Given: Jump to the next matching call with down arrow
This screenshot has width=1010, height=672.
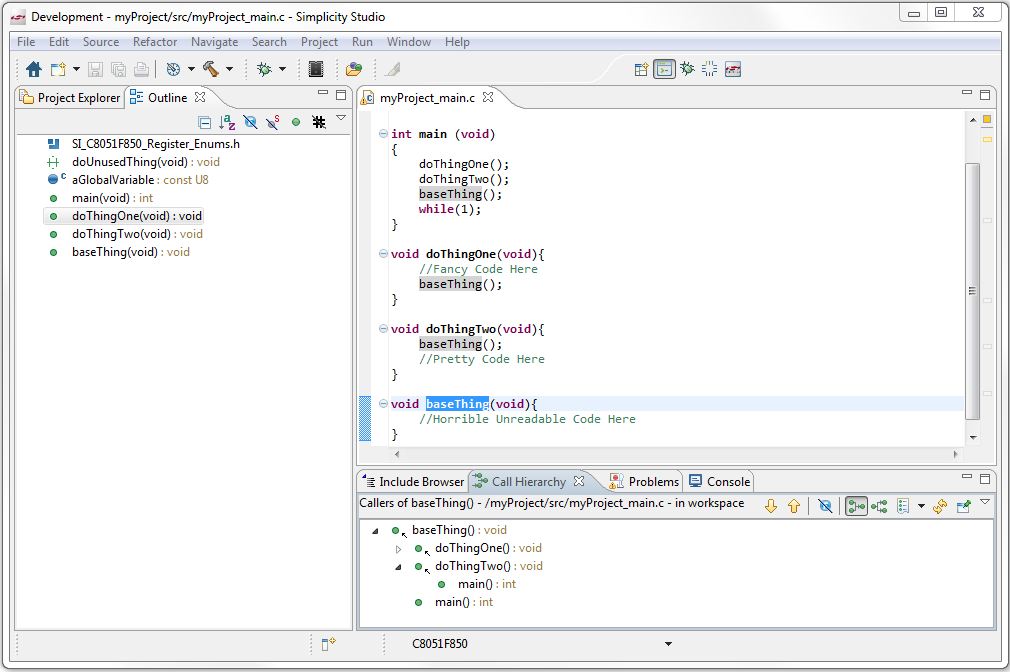Looking at the screenshot, I should click(770, 506).
